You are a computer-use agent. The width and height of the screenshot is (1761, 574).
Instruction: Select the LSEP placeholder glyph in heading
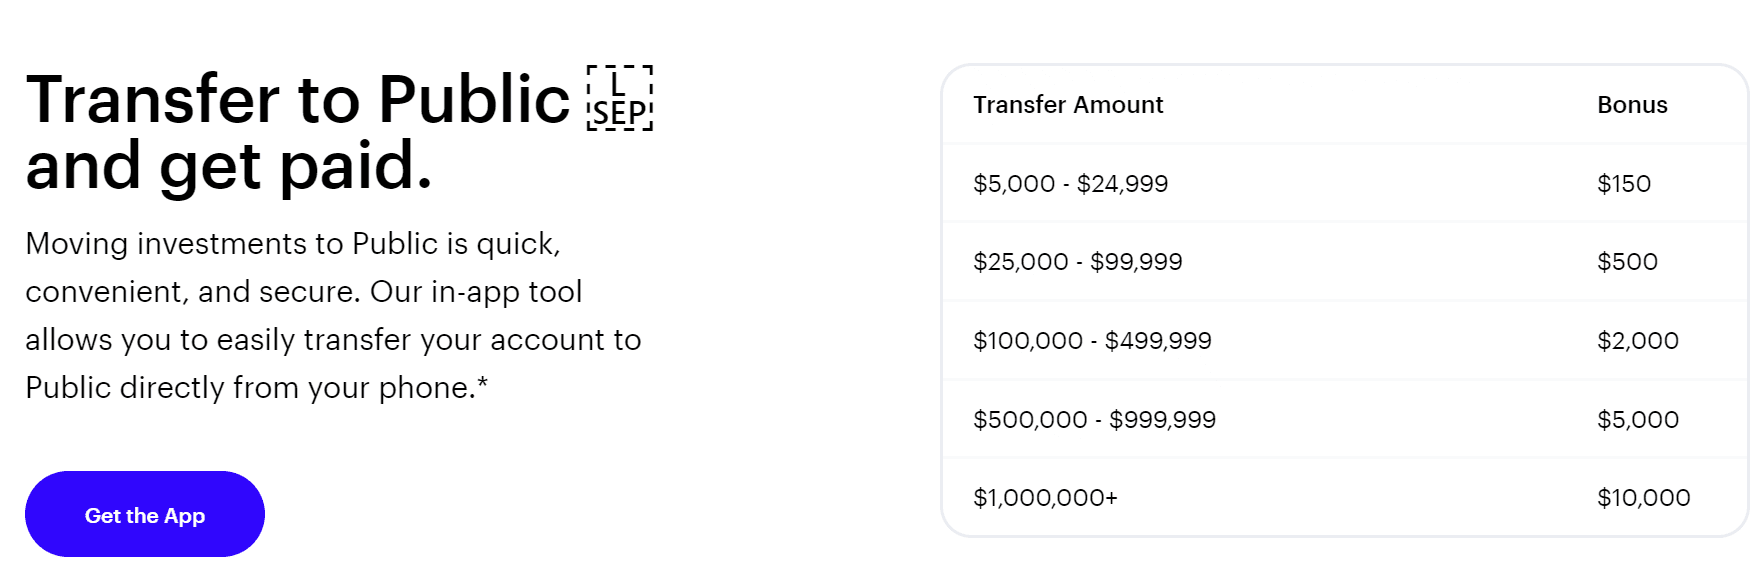pyautogui.click(x=620, y=98)
